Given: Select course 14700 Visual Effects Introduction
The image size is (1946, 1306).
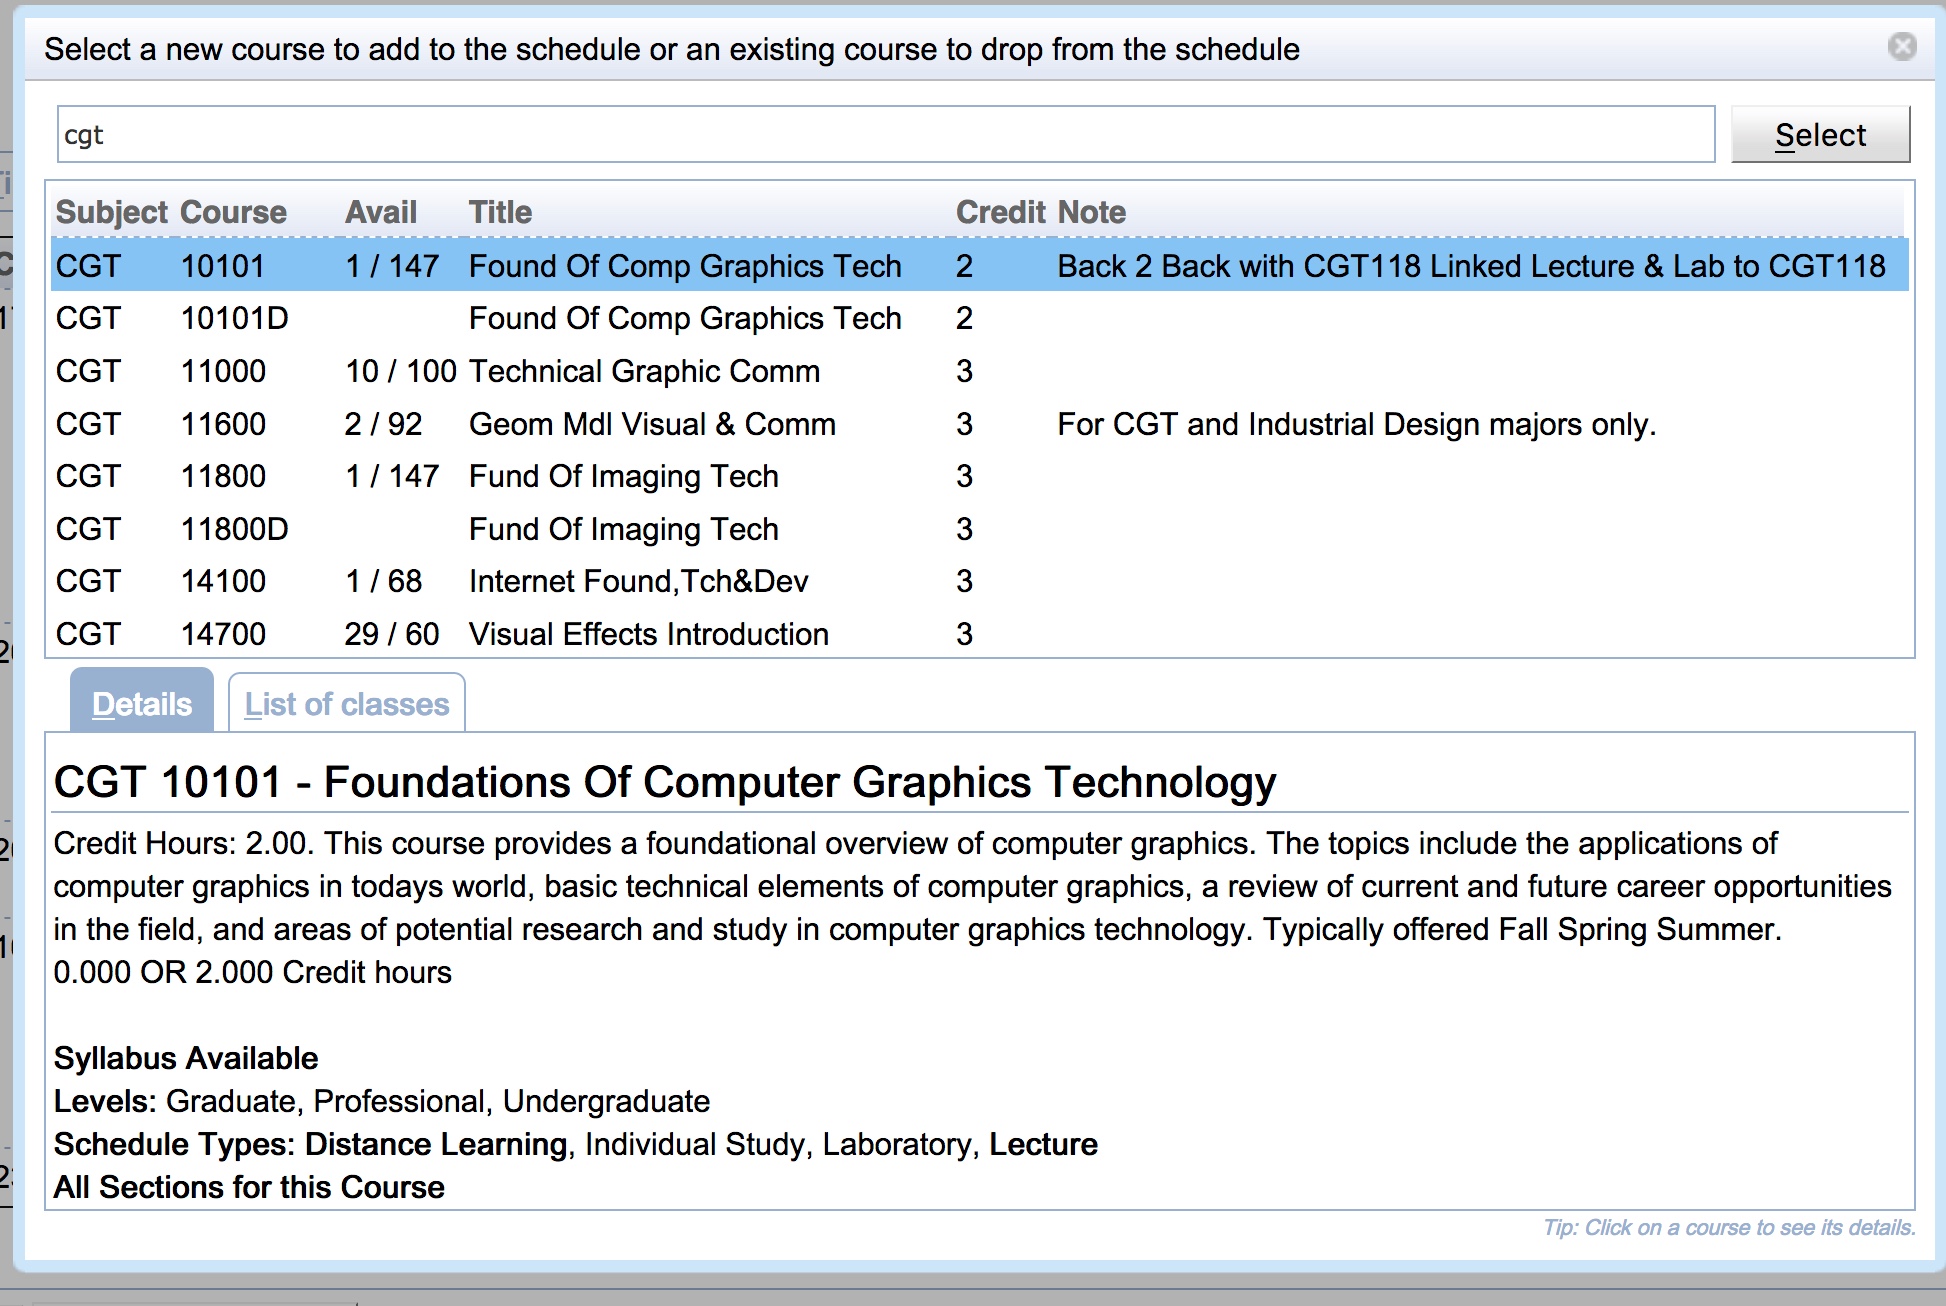Looking at the screenshot, I should (x=980, y=634).
